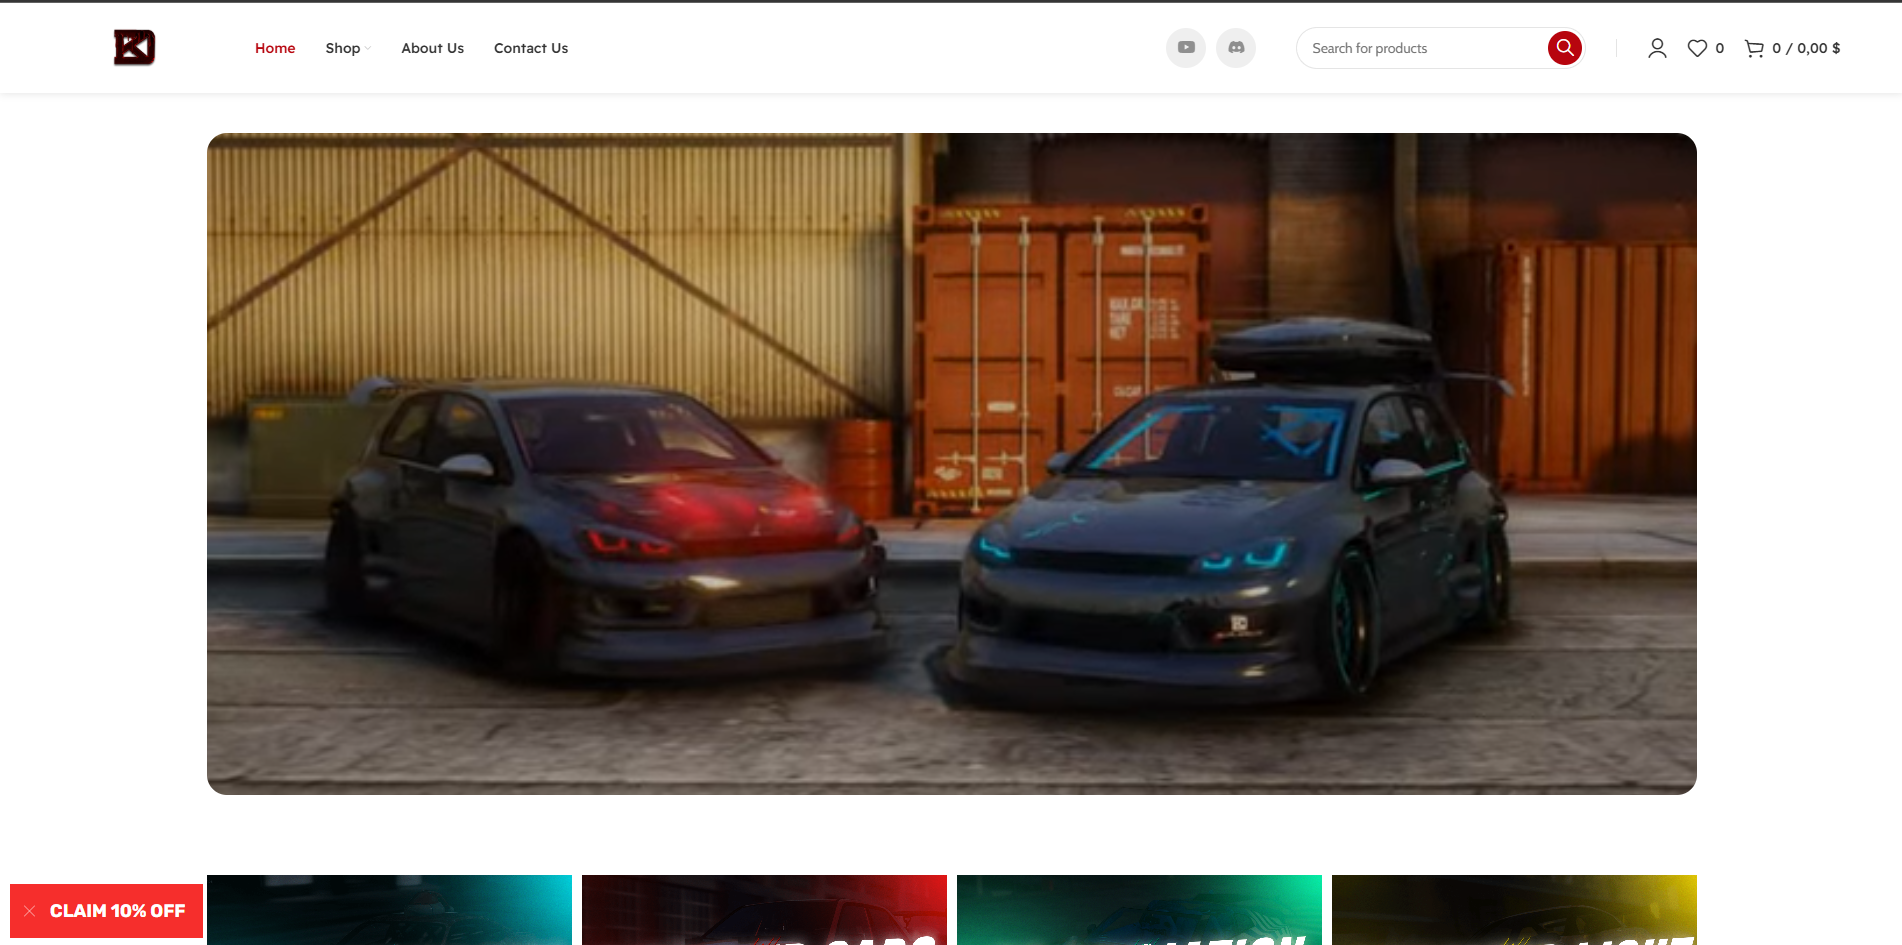Click the CLAIM 10% OFF button
The height and width of the screenshot is (945, 1902).
(117, 911)
